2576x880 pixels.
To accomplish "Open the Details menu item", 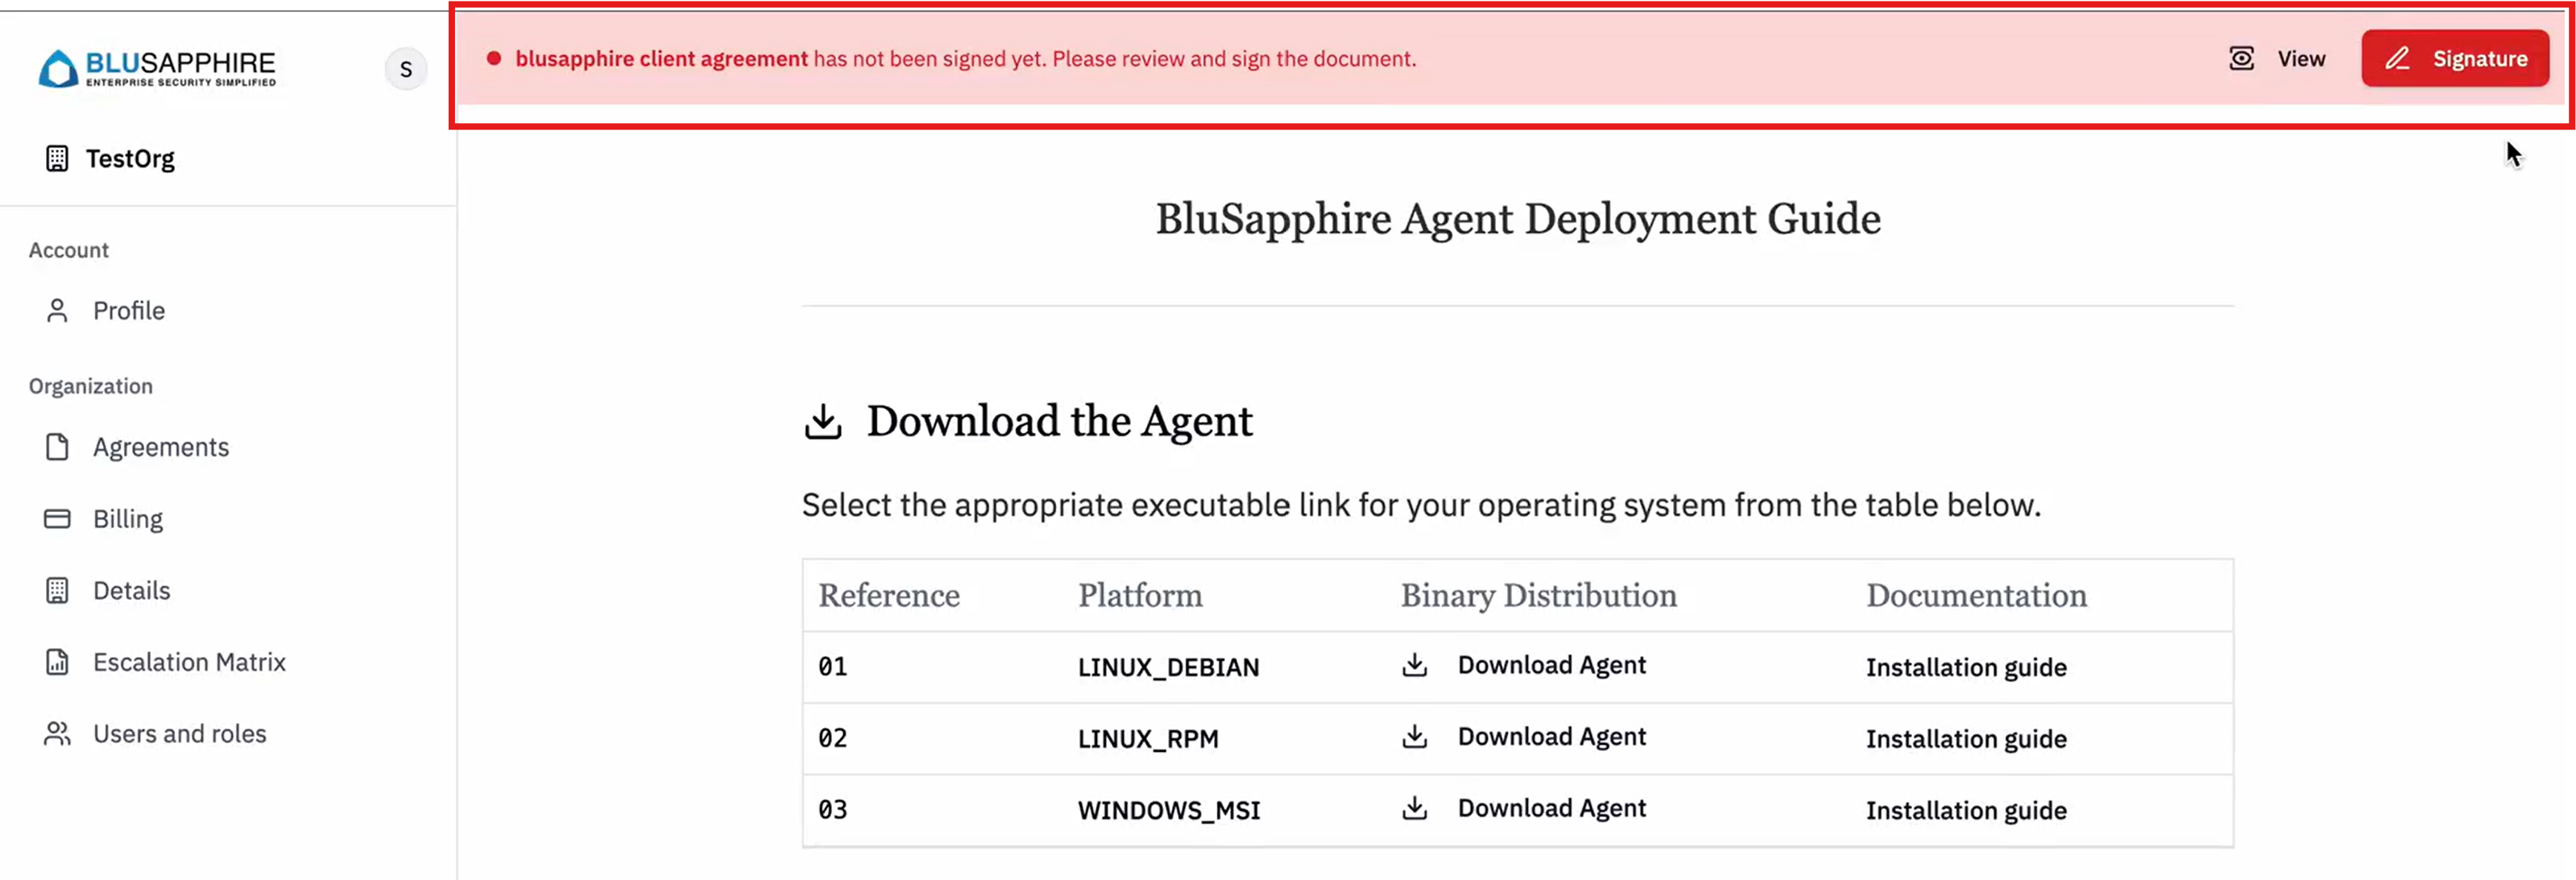I will (x=131, y=590).
